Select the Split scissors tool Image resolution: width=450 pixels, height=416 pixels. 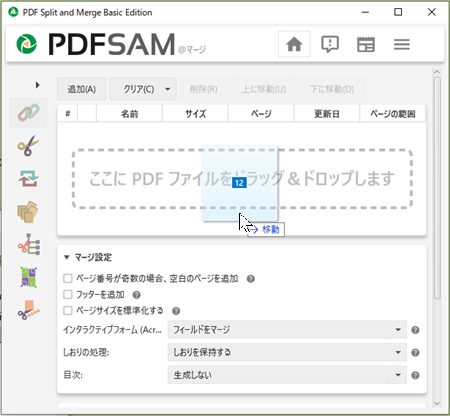pyautogui.click(x=28, y=145)
